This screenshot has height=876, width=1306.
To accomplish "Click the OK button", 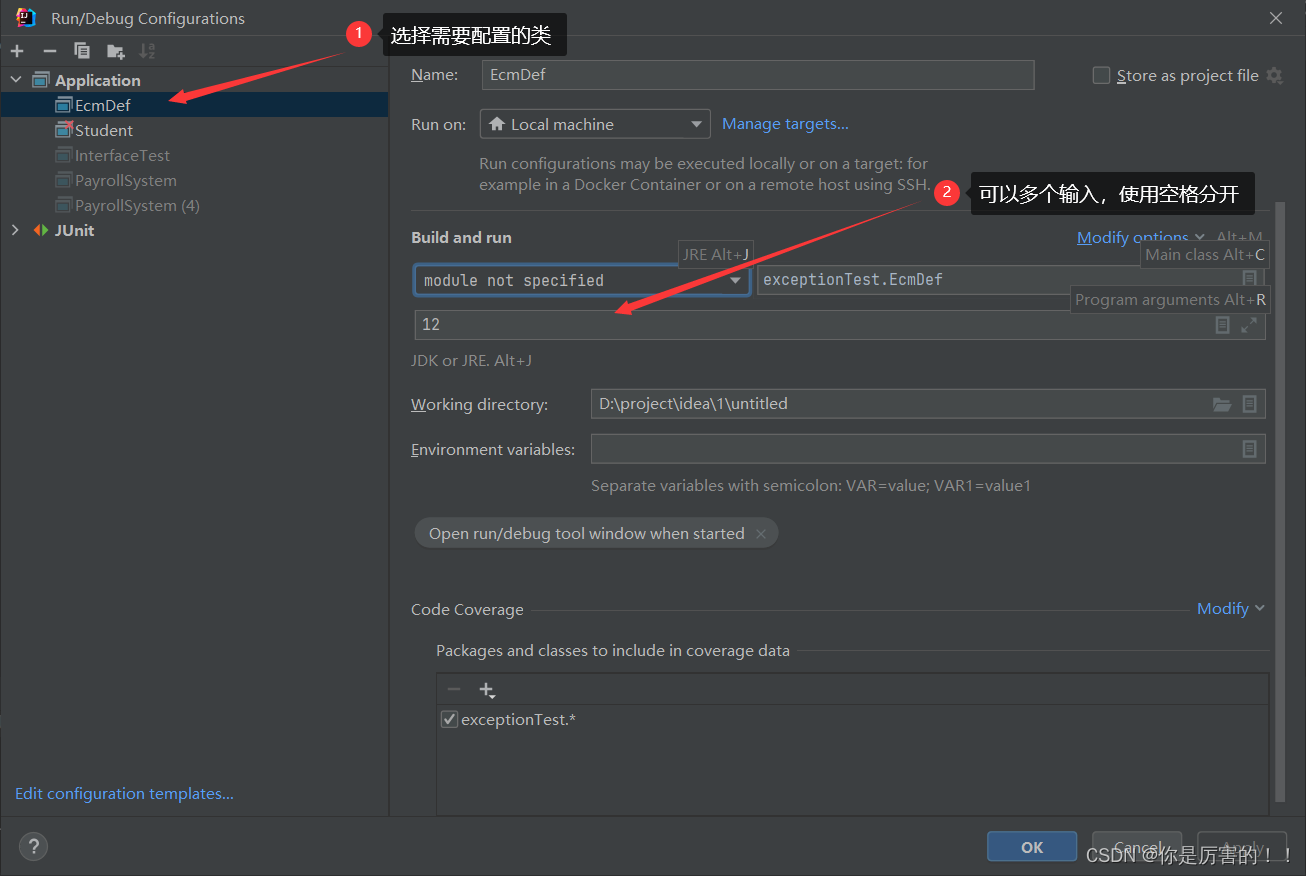I will [1031, 846].
